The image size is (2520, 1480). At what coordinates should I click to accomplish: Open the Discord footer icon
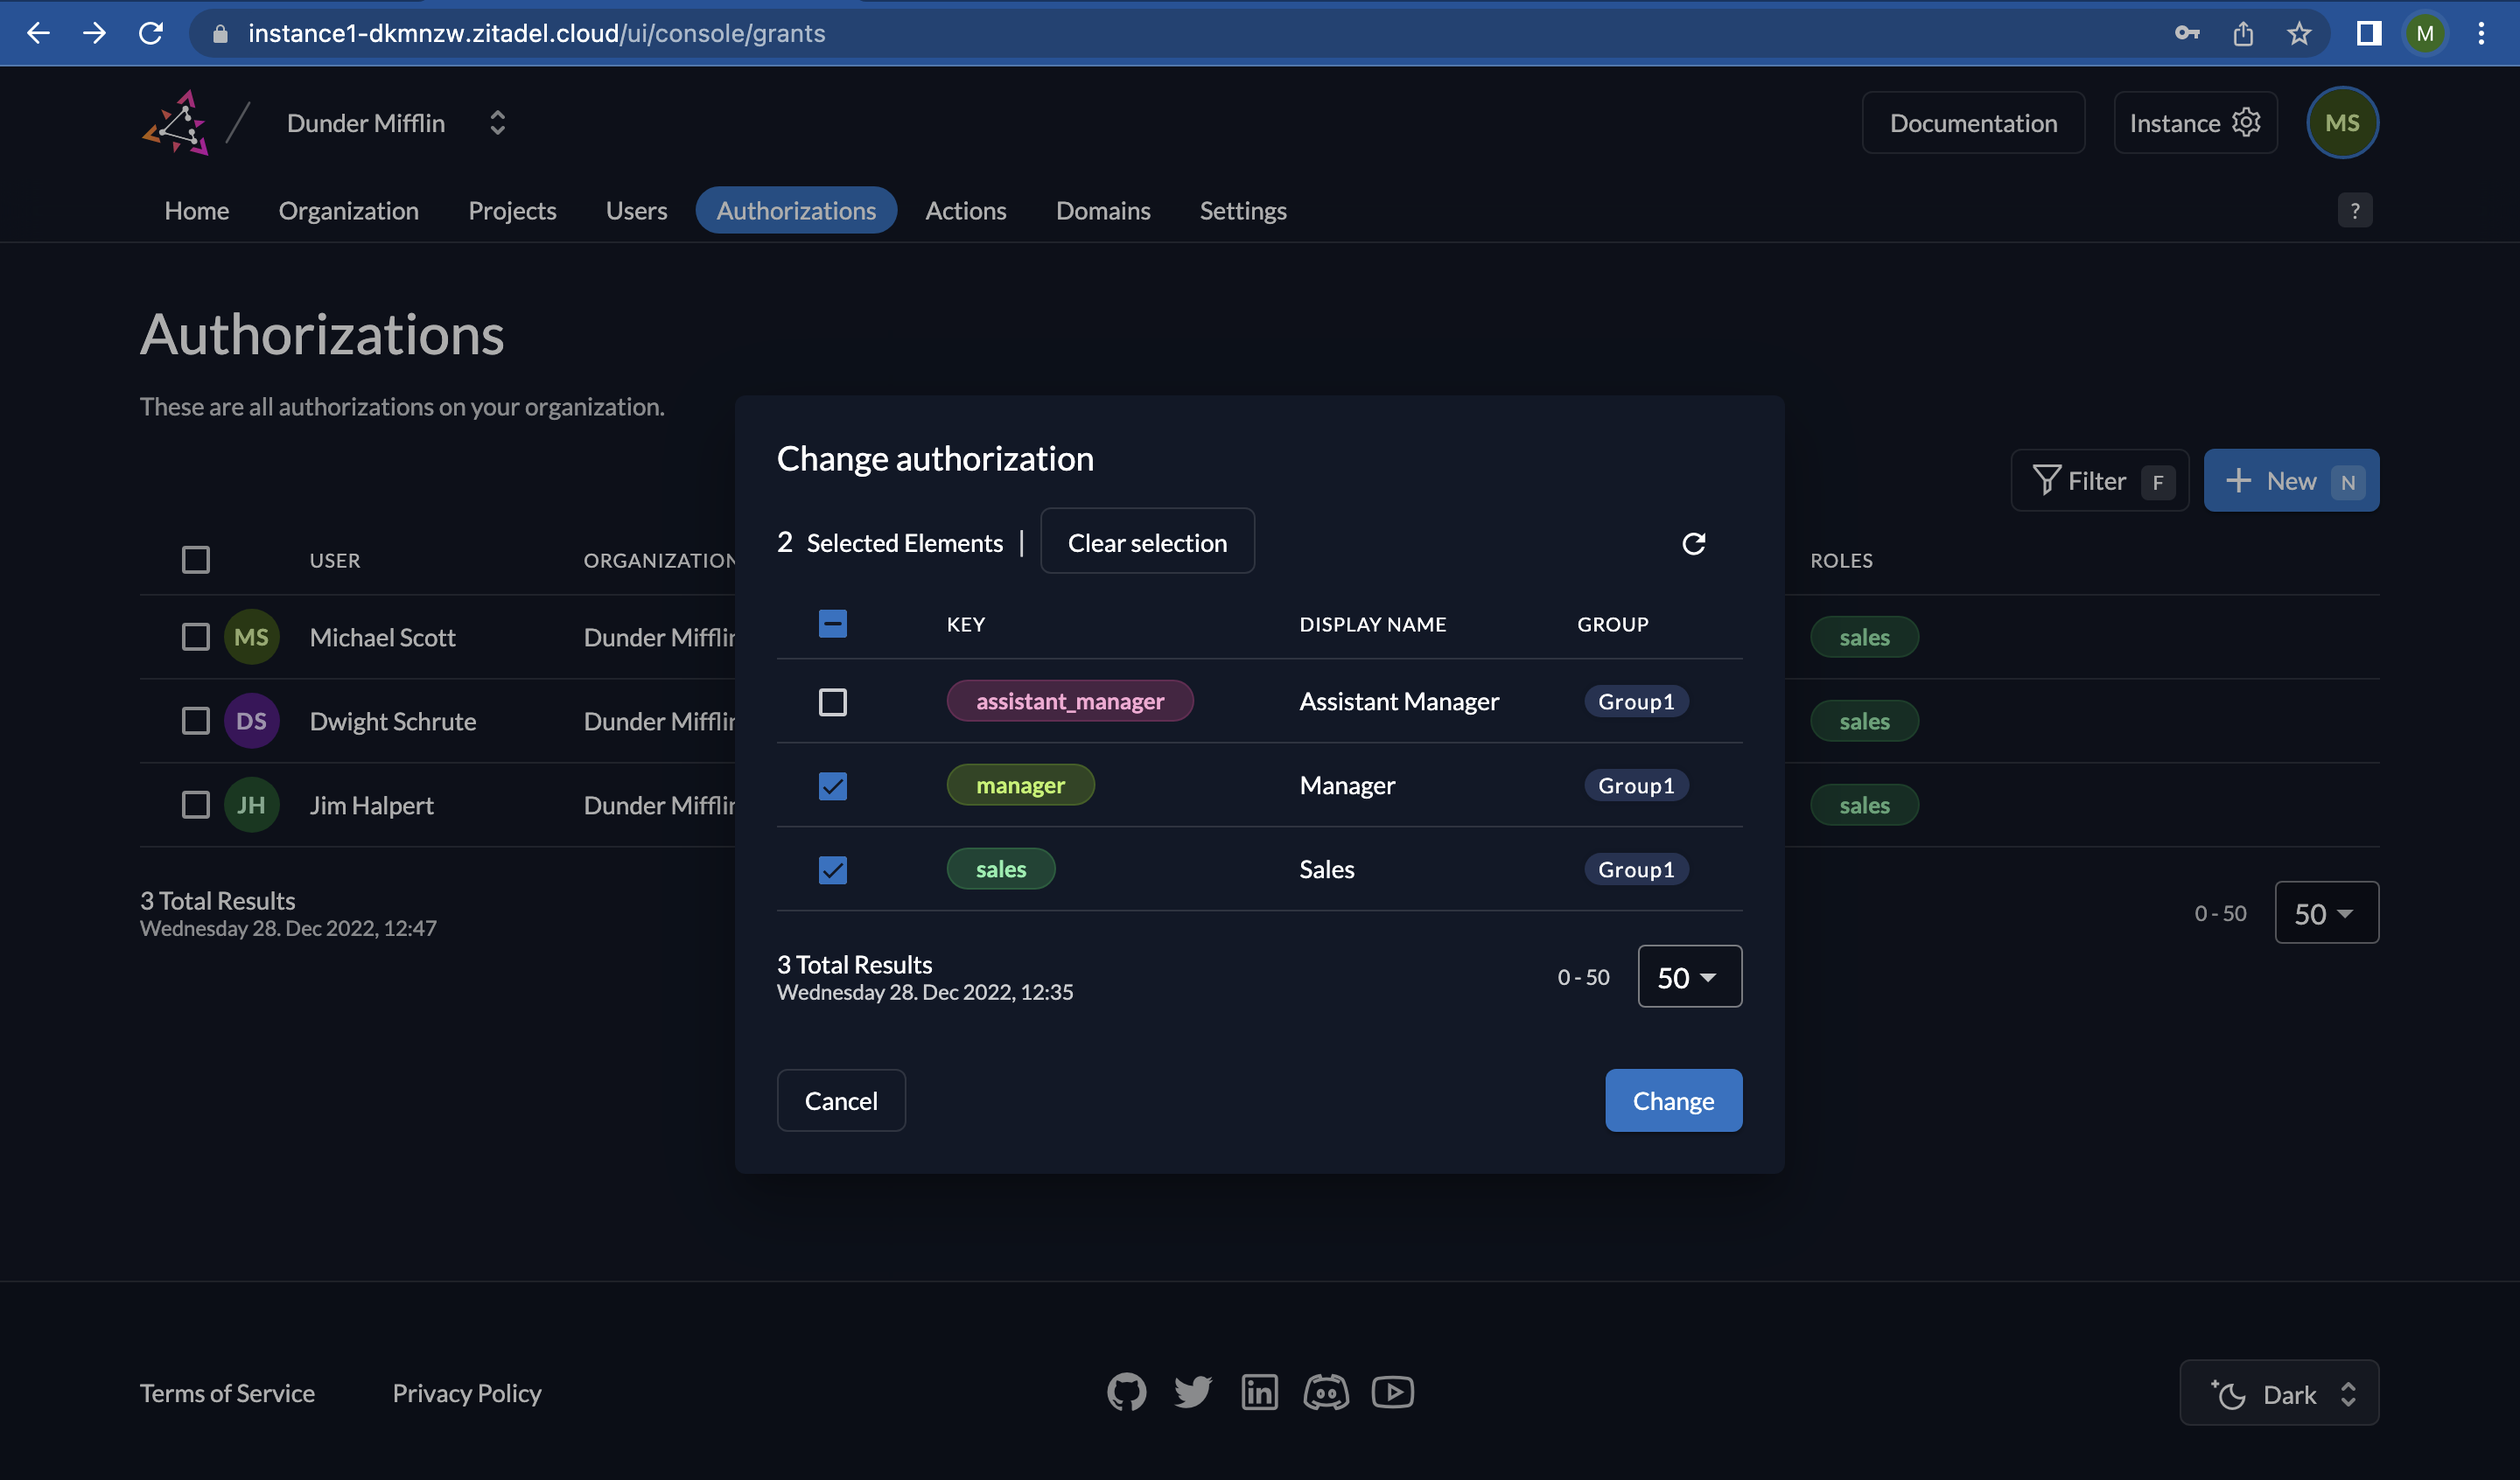(1326, 1392)
